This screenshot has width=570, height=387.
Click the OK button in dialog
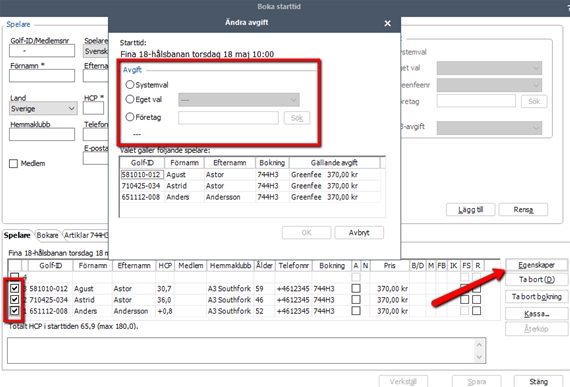coord(306,233)
